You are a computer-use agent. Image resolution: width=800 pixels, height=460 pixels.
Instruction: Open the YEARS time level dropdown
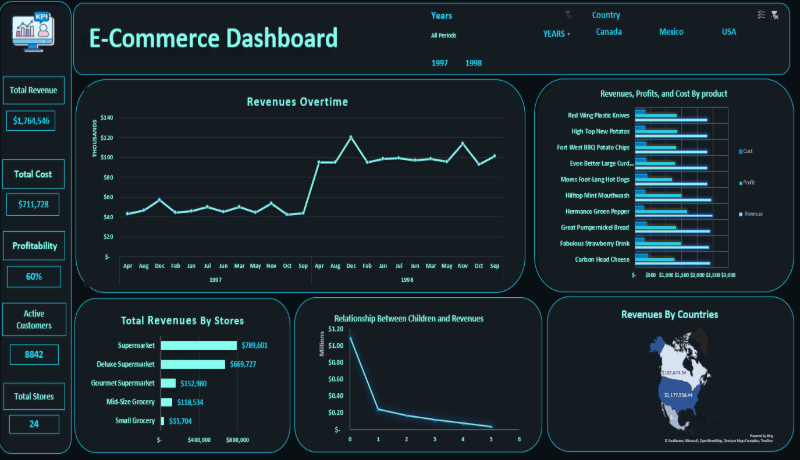pyautogui.click(x=556, y=34)
